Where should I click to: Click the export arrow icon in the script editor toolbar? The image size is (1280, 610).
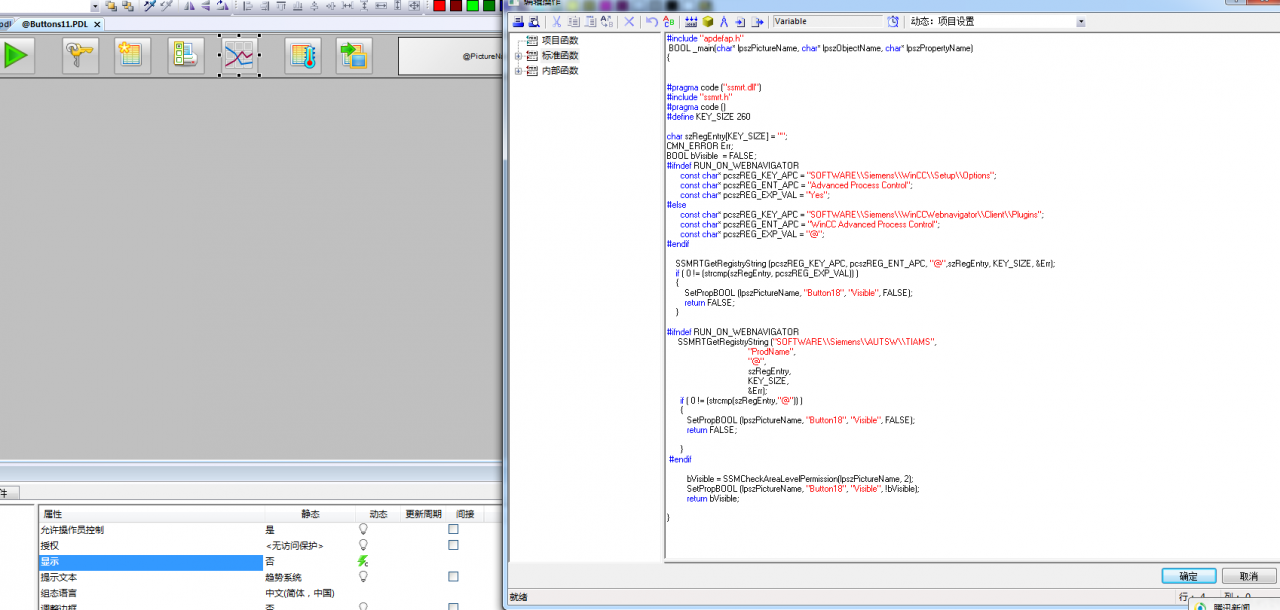click(x=758, y=21)
